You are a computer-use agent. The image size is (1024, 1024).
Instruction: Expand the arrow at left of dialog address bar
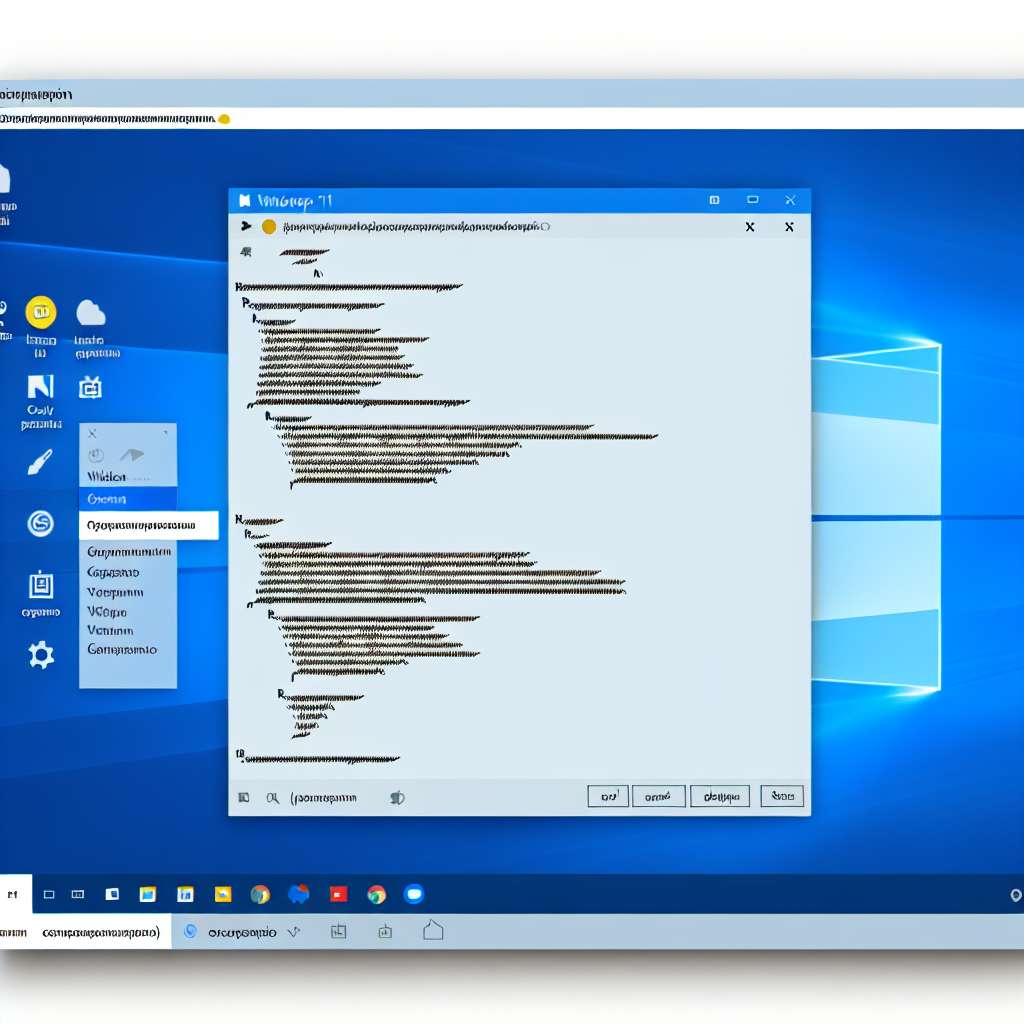point(245,227)
